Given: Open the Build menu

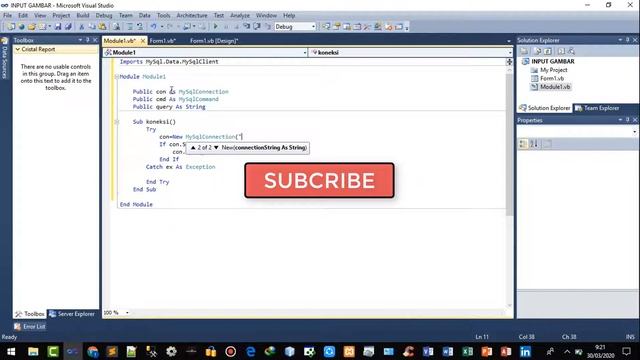Looking at the screenshot, I should click(x=83, y=16).
